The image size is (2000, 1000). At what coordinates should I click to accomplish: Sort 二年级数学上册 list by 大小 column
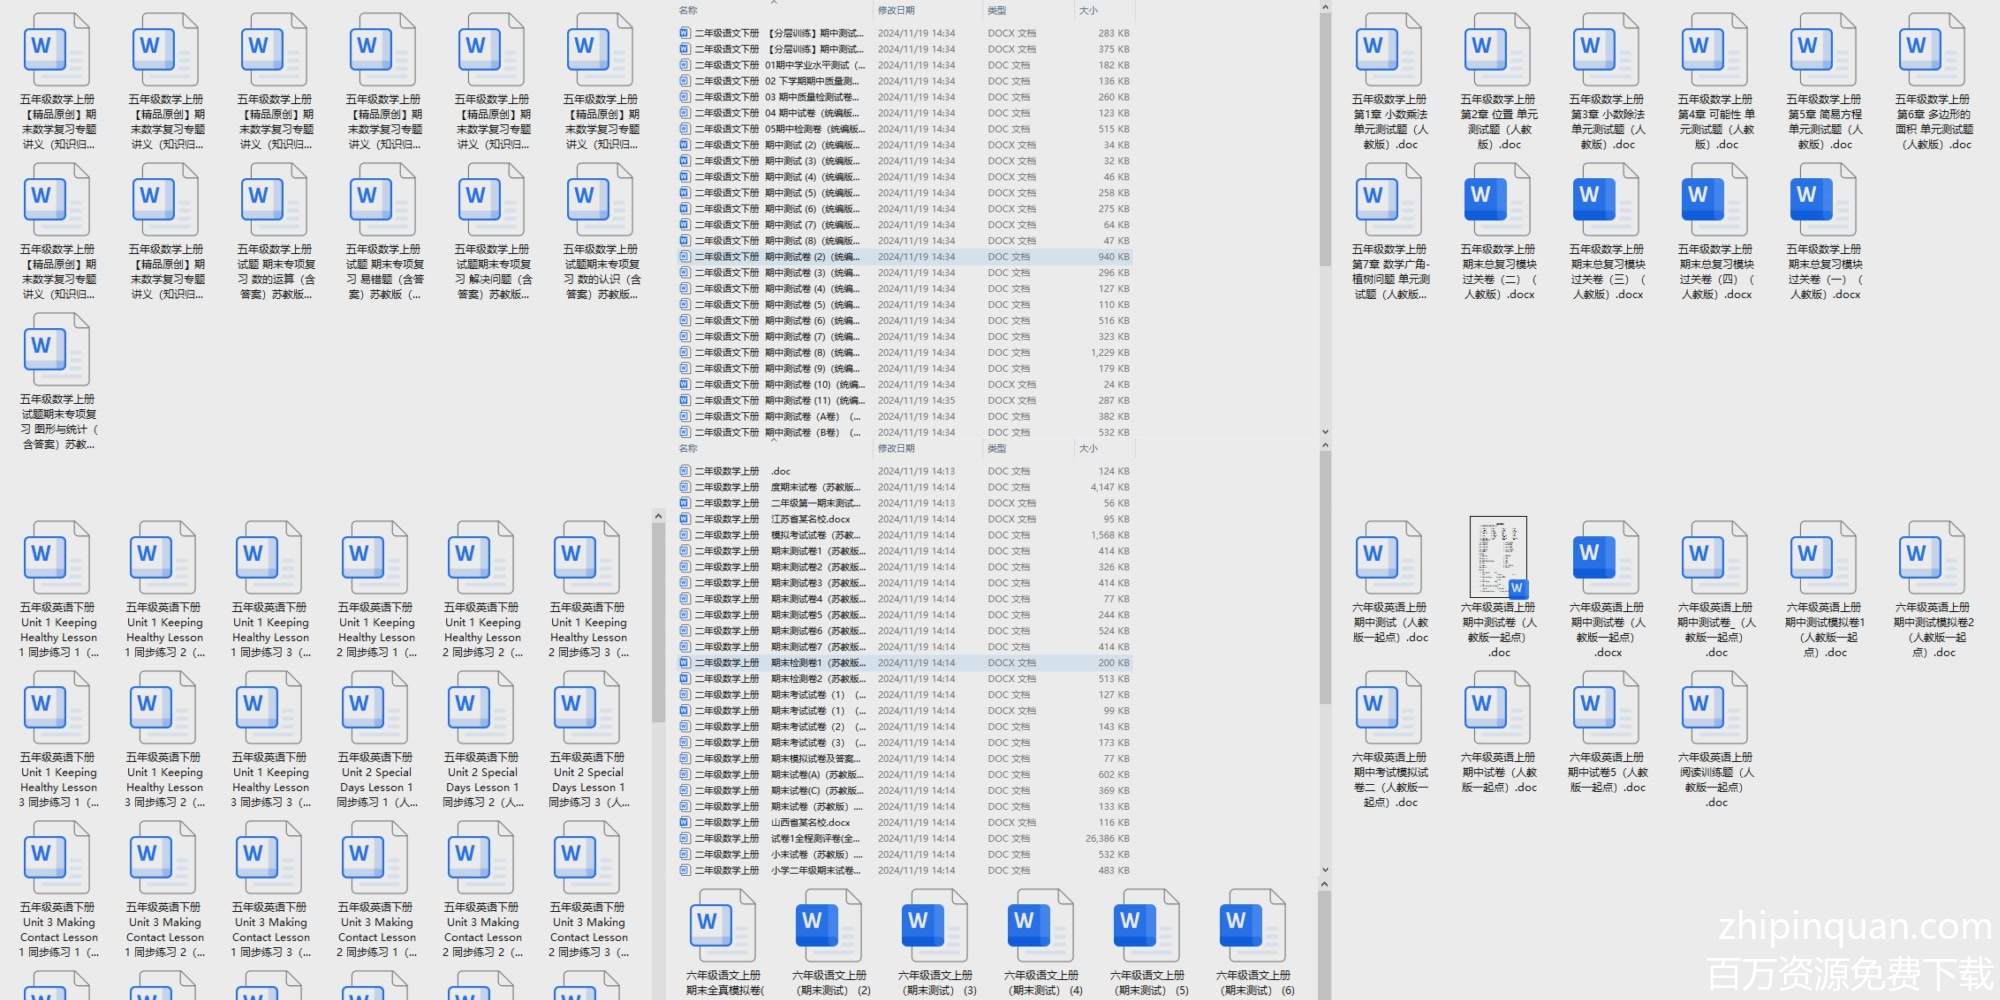point(1088,449)
